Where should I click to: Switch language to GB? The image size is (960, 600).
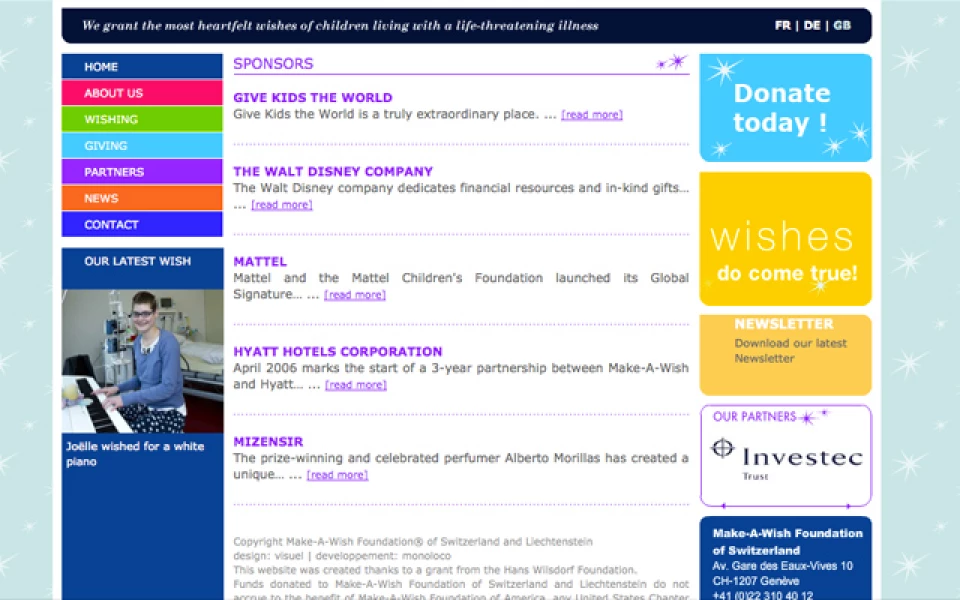(x=842, y=25)
